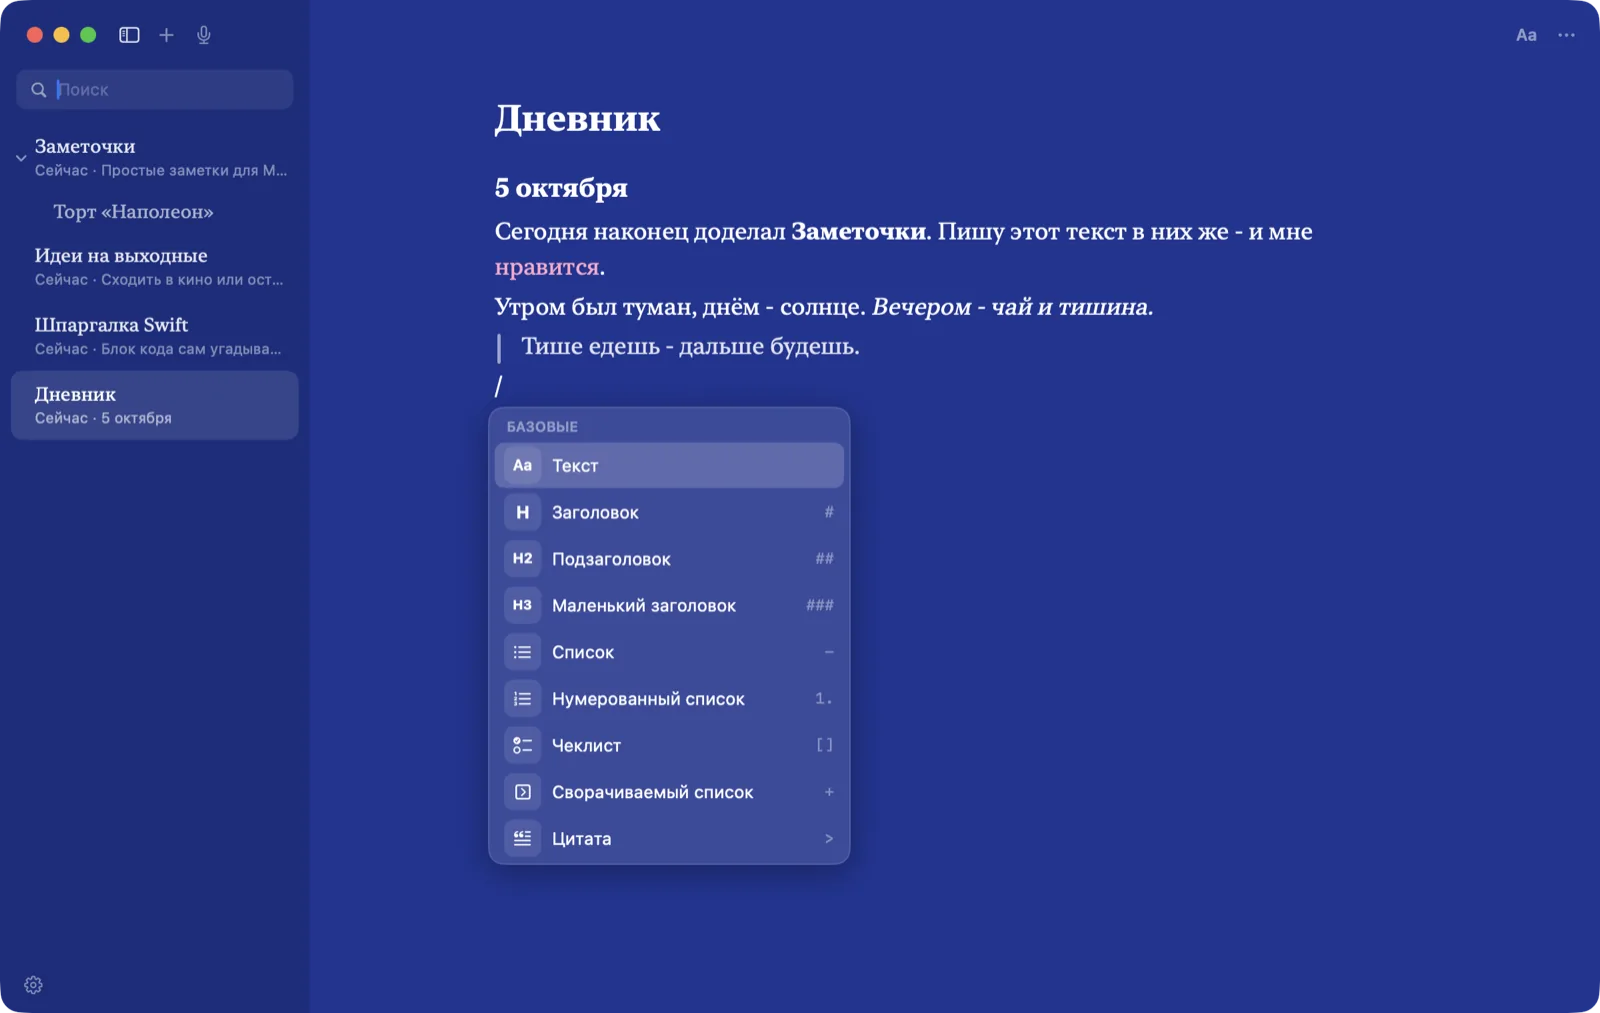Select the Дневник note in sidebar

coord(155,405)
